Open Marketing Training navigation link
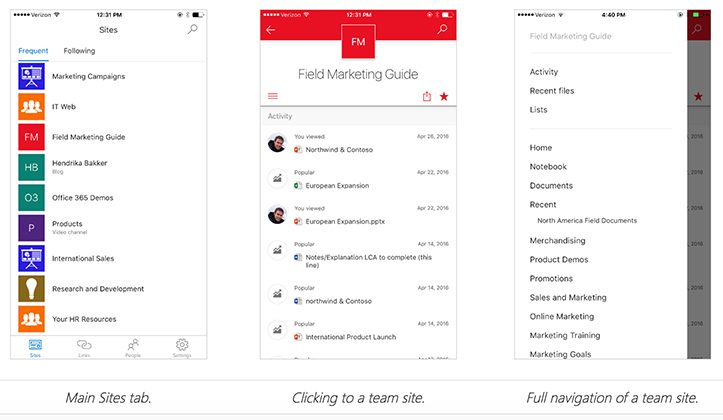The height and width of the screenshot is (420, 723). (x=565, y=335)
